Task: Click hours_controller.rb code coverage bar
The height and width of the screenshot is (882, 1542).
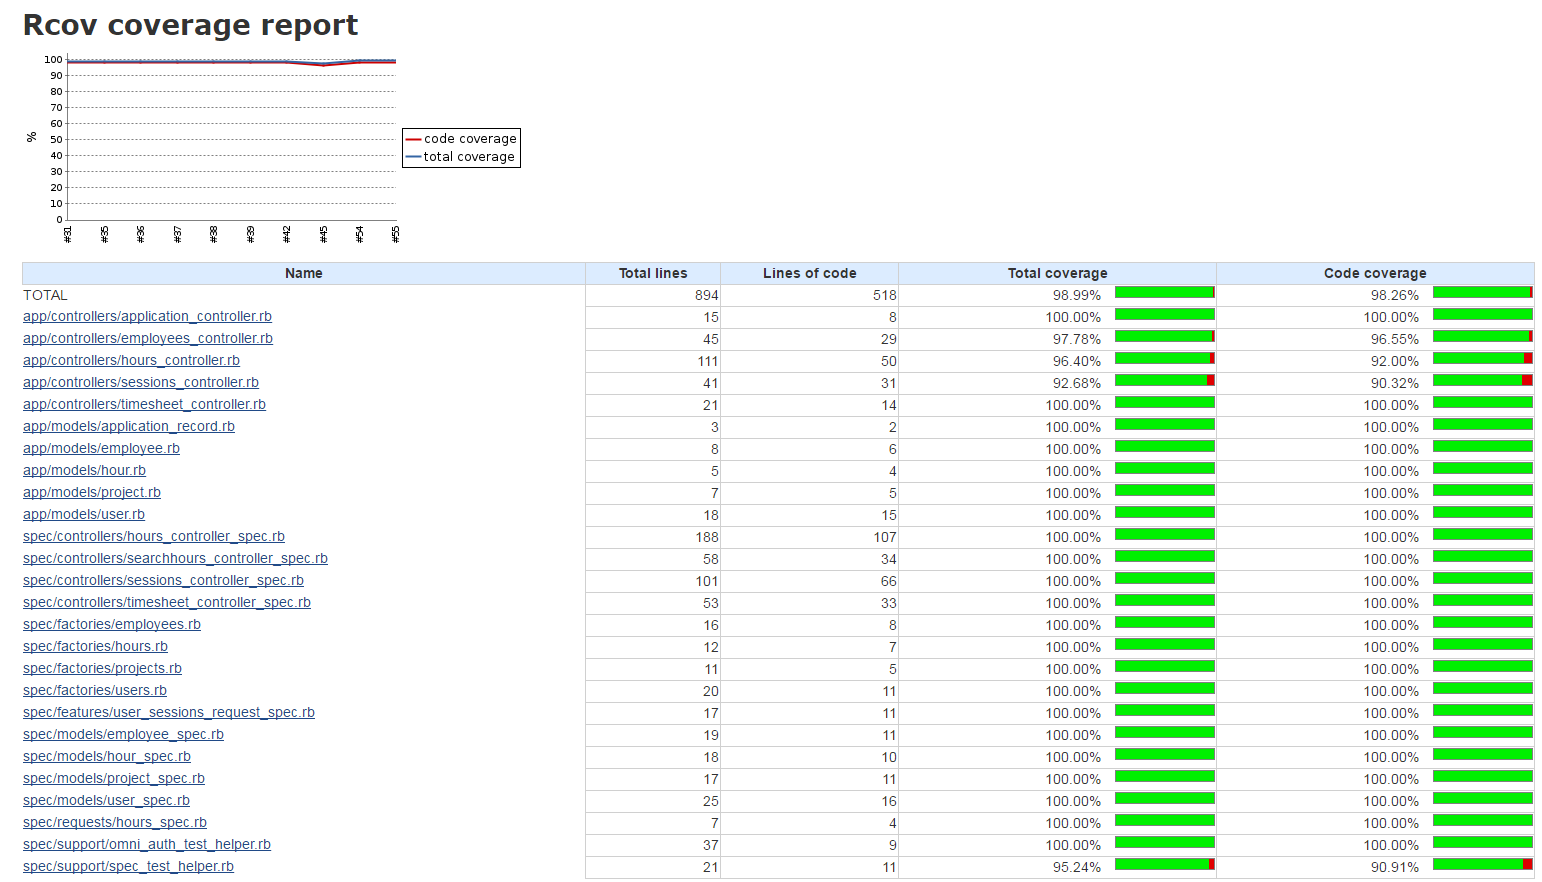Action: (x=1483, y=359)
